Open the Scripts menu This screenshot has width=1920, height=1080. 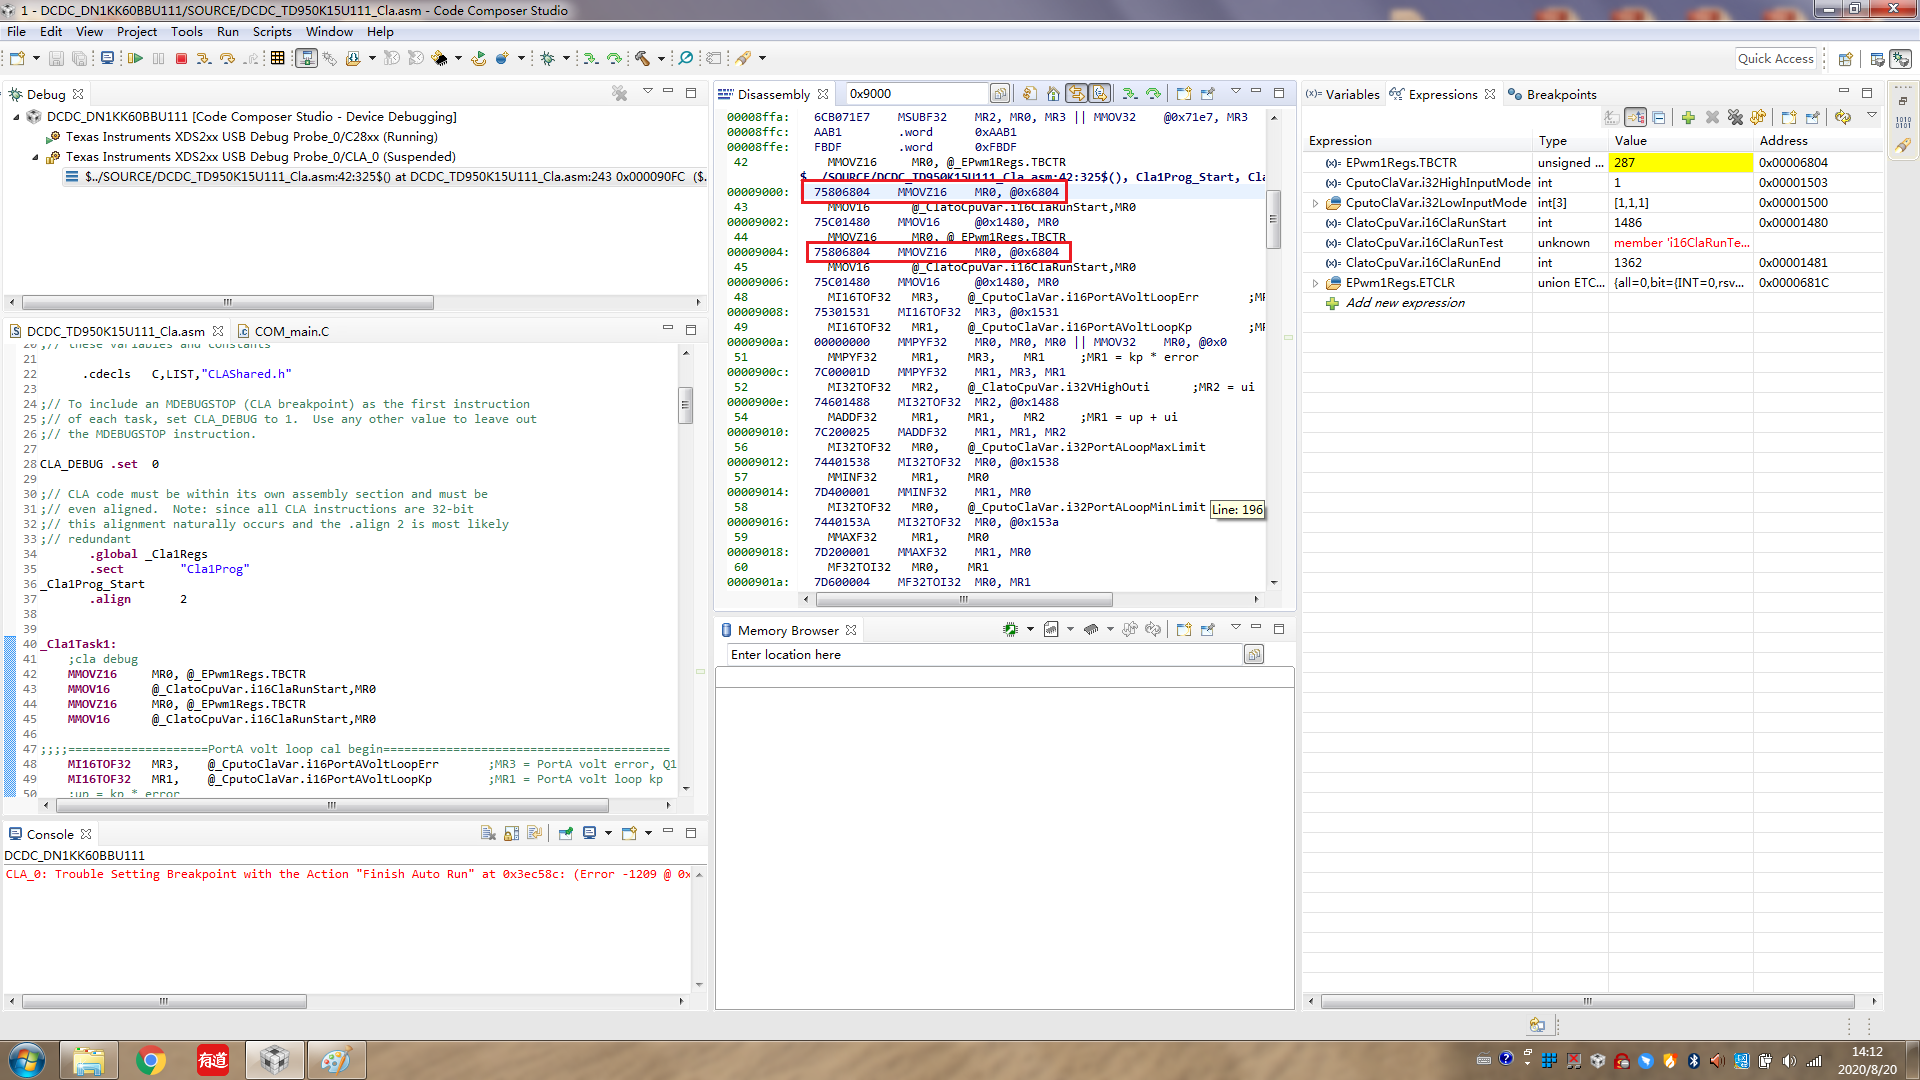pyautogui.click(x=272, y=31)
